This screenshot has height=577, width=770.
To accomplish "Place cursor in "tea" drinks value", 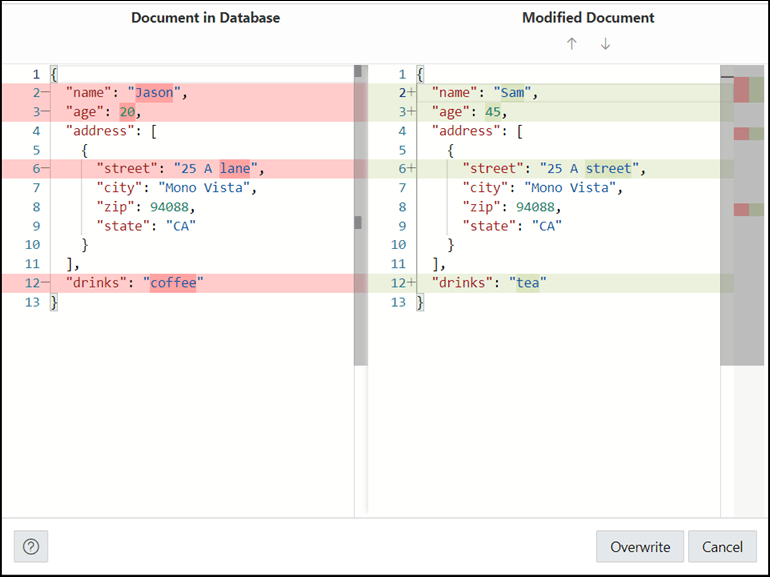I will click(x=527, y=283).
